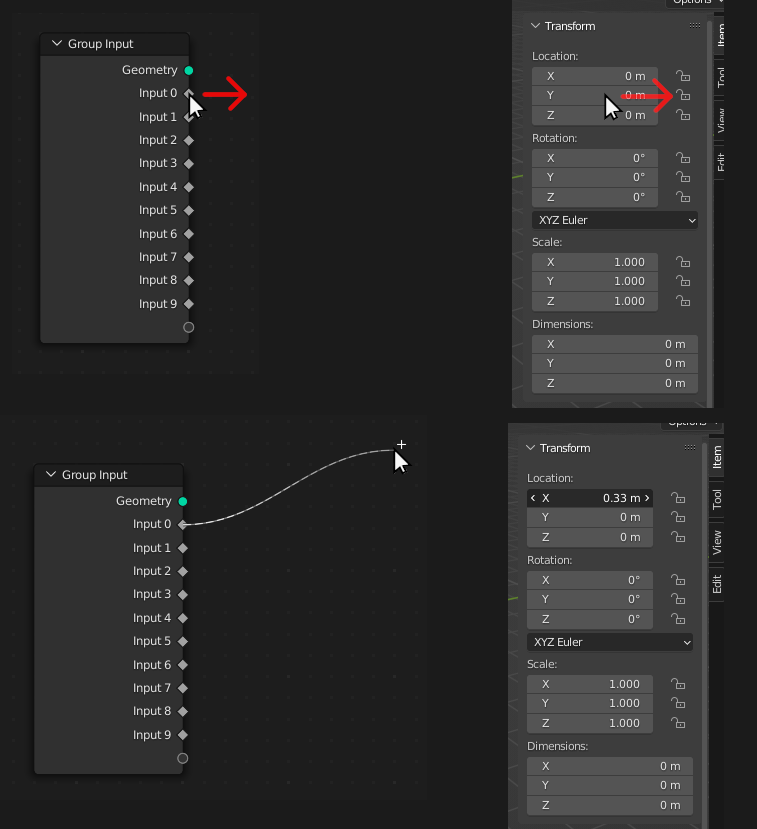Click the Rotation Z field in the upper panel
The width and height of the screenshot is (757, 829).
pos(595,197)
